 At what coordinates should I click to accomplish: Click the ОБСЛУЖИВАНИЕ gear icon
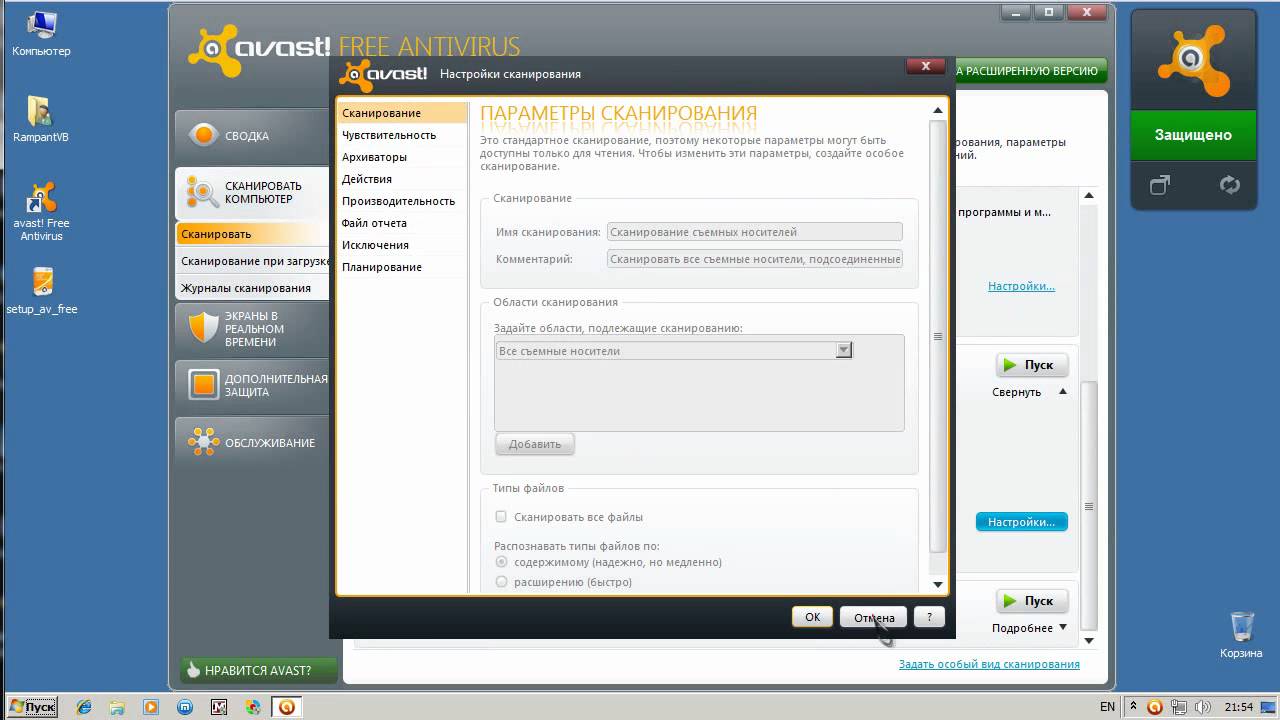pyautogui.click(x=203, y=442)
